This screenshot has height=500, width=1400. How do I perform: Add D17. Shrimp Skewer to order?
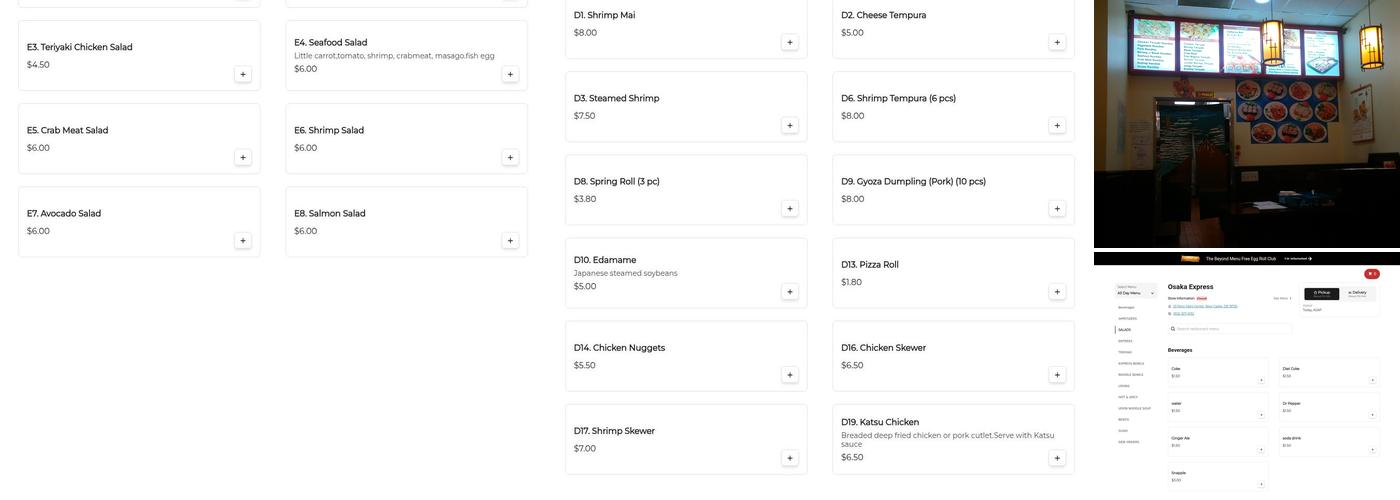790,458
